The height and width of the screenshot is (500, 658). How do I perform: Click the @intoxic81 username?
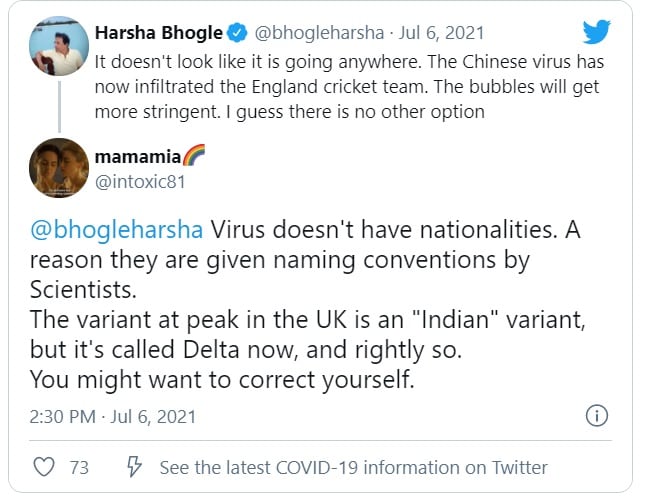[139, 181]
